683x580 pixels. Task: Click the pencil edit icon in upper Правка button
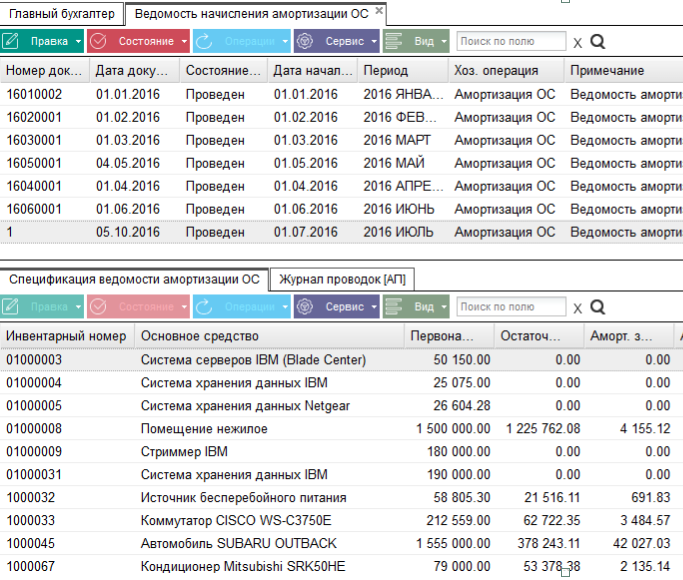(10, 41)
